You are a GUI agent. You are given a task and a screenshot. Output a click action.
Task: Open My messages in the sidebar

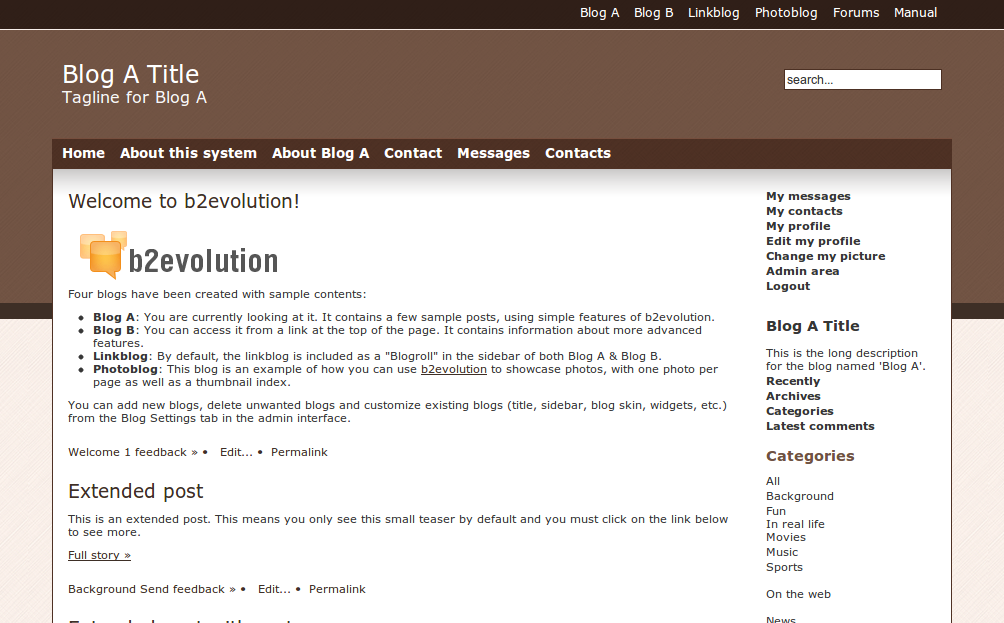click(808, 196)
